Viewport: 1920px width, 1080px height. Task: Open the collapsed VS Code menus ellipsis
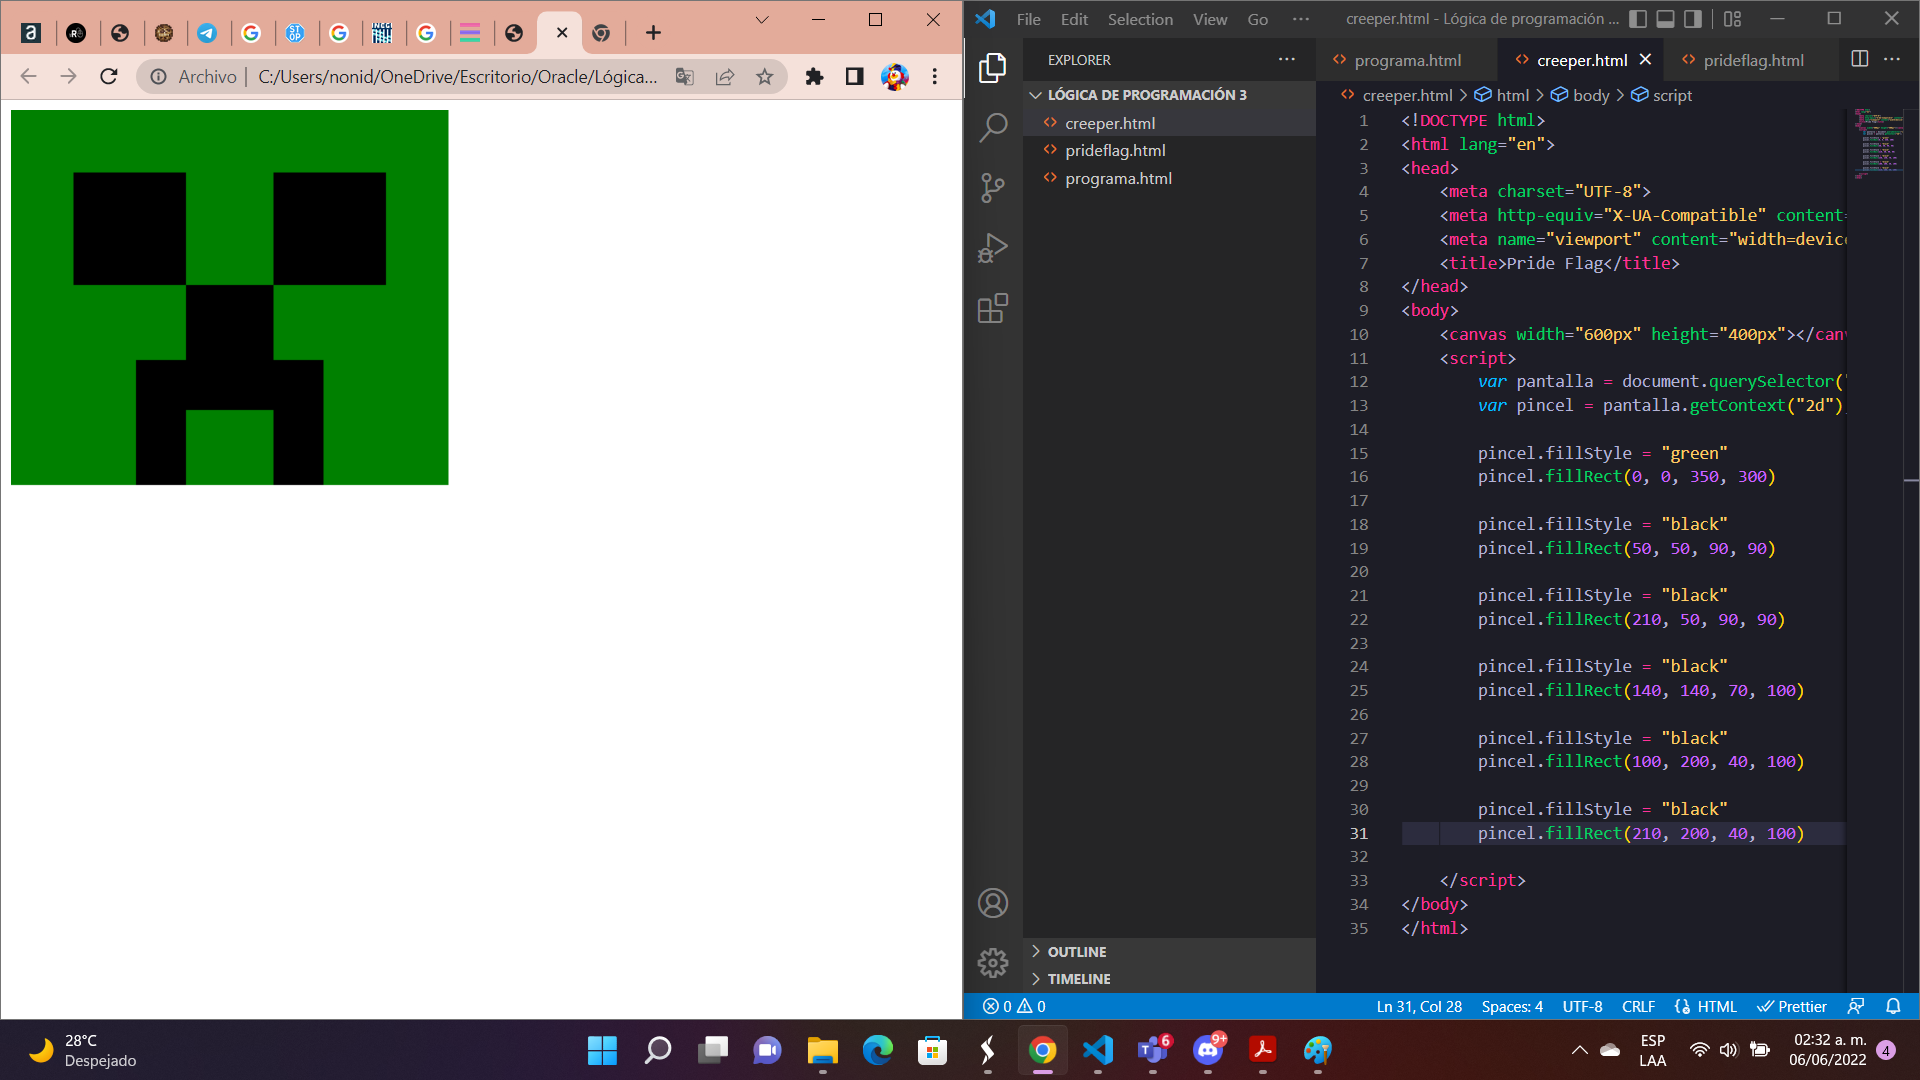(1300, 19)
